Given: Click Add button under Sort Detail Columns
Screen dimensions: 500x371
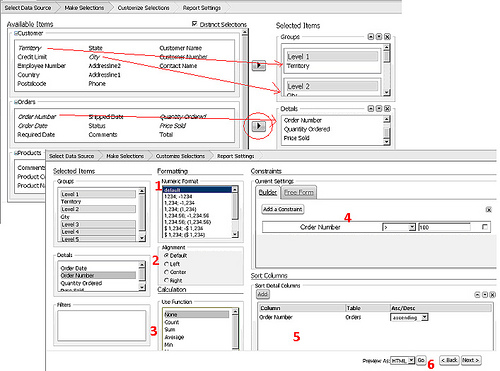Looking at the screenshot, I should pos(263,294).
